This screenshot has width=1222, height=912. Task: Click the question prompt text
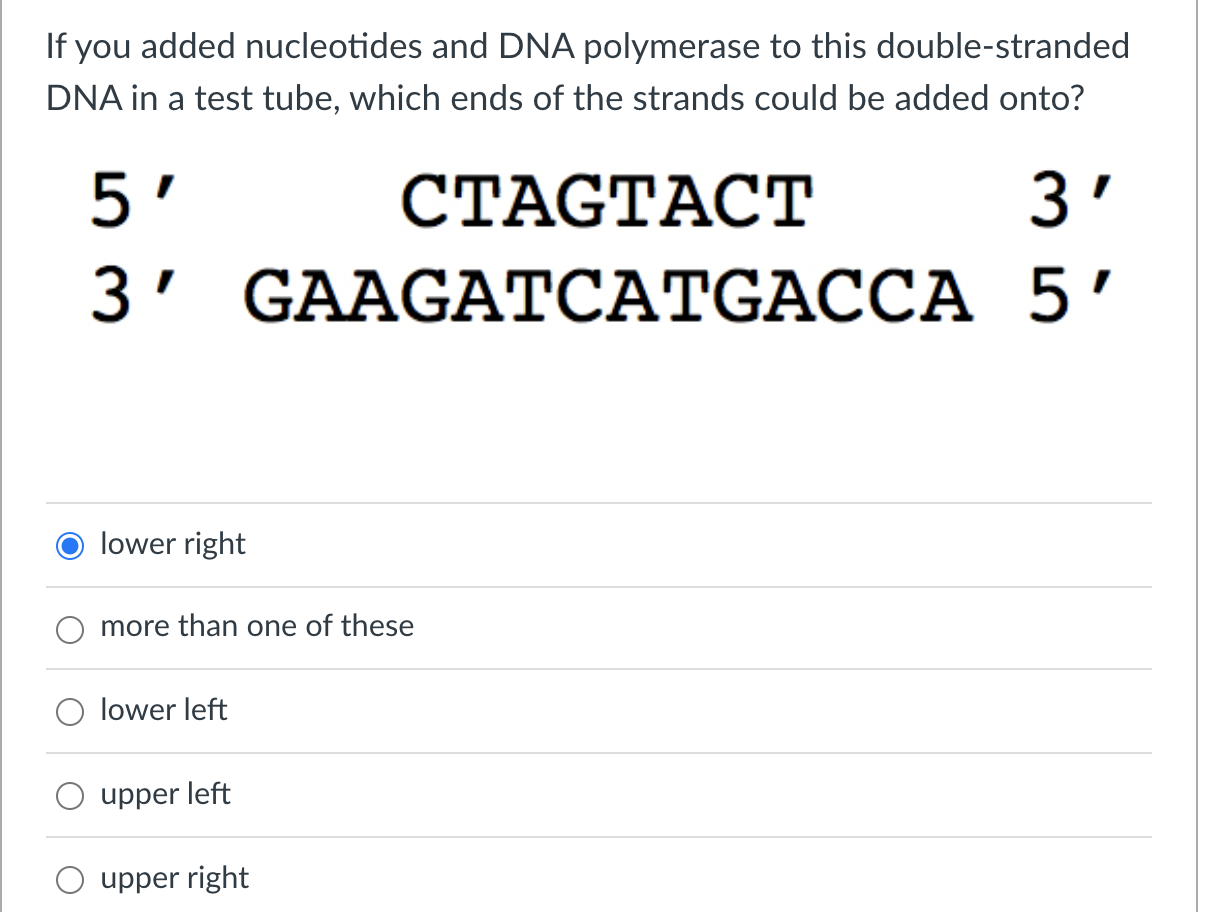[x=588, y=72]
